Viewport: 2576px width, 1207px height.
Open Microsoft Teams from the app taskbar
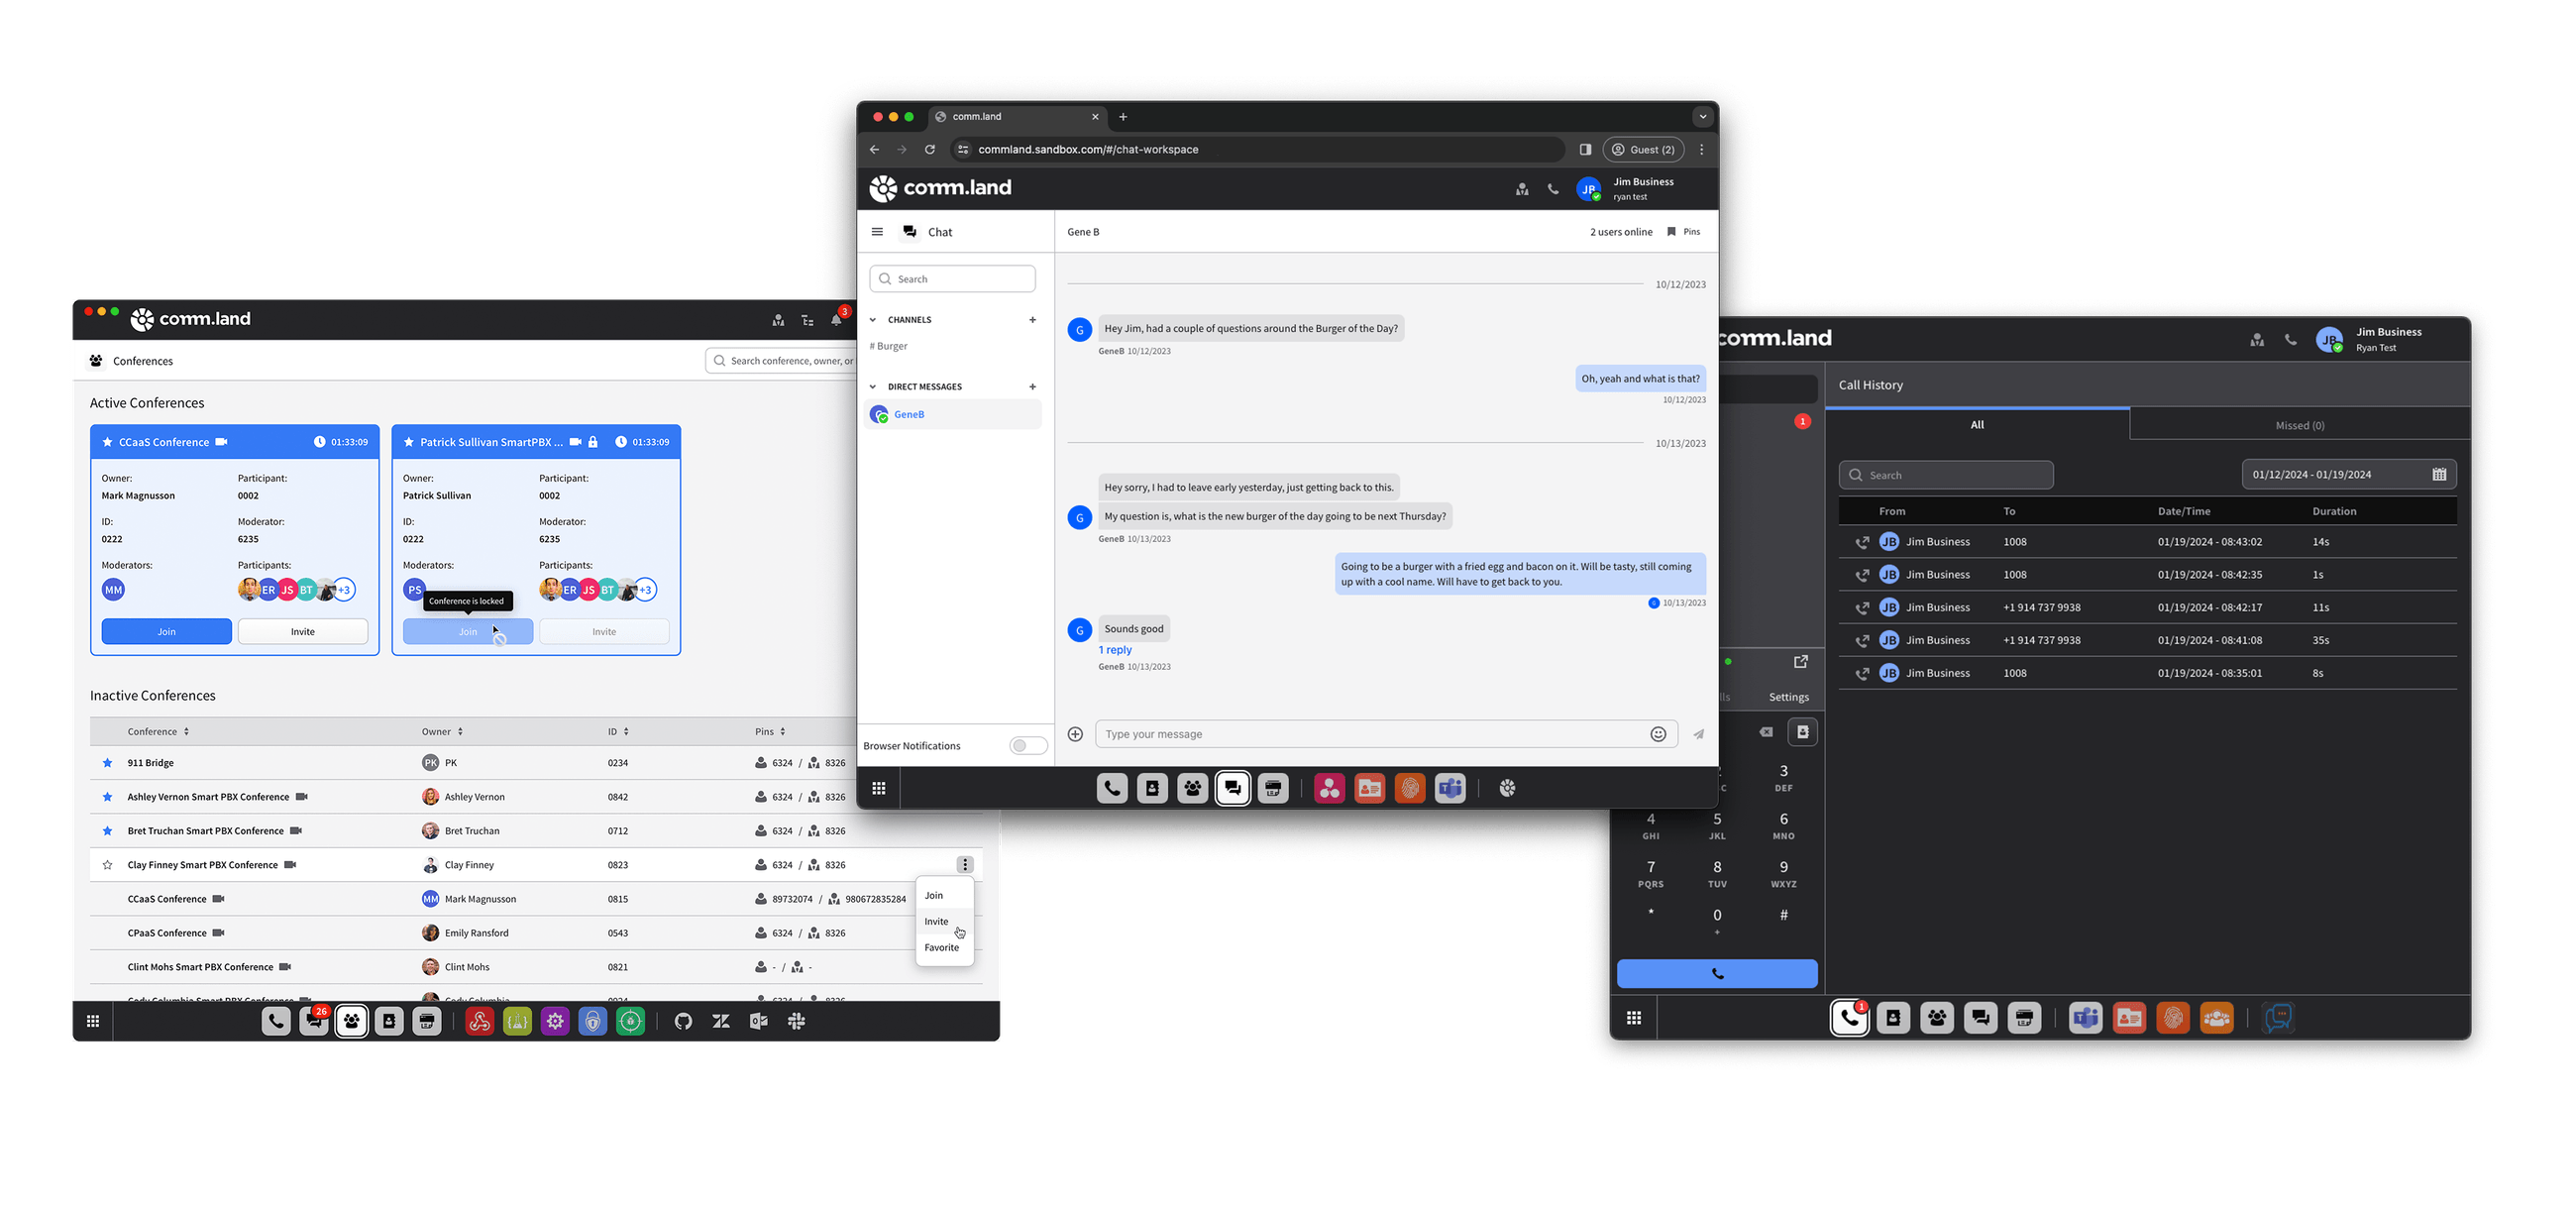tap(1450, 787)
